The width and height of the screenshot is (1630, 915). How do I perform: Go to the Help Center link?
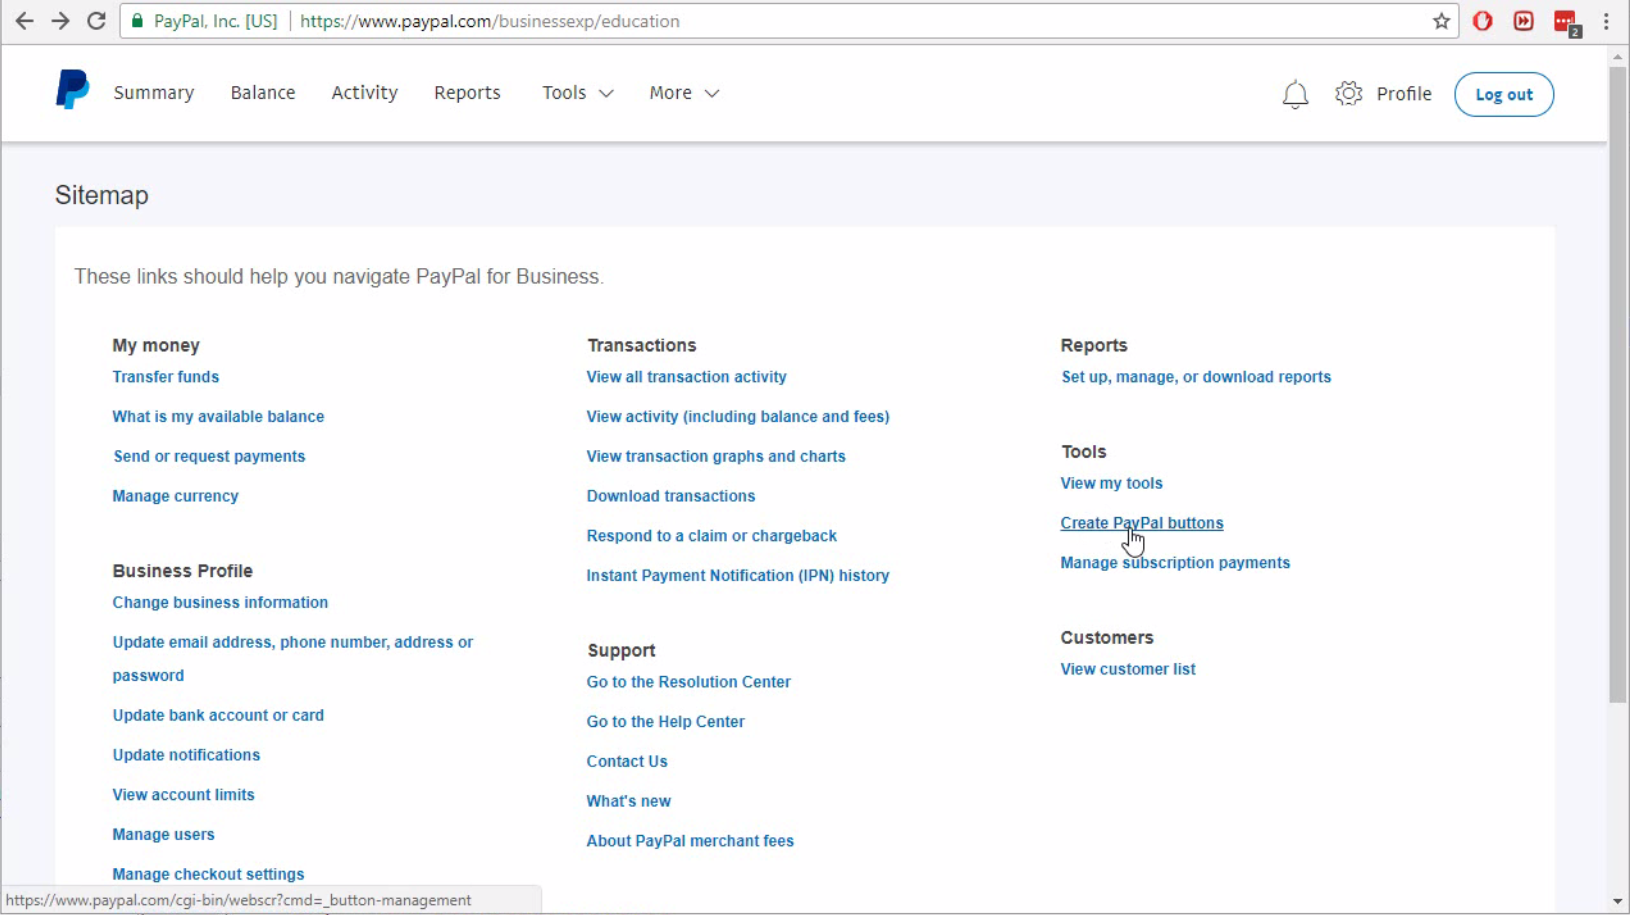point(666,722)
